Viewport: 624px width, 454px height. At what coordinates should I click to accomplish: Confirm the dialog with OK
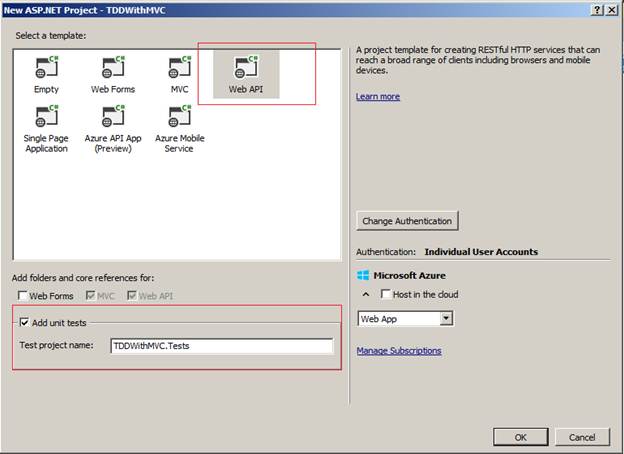pyautogui.click(x=521, y=437)
